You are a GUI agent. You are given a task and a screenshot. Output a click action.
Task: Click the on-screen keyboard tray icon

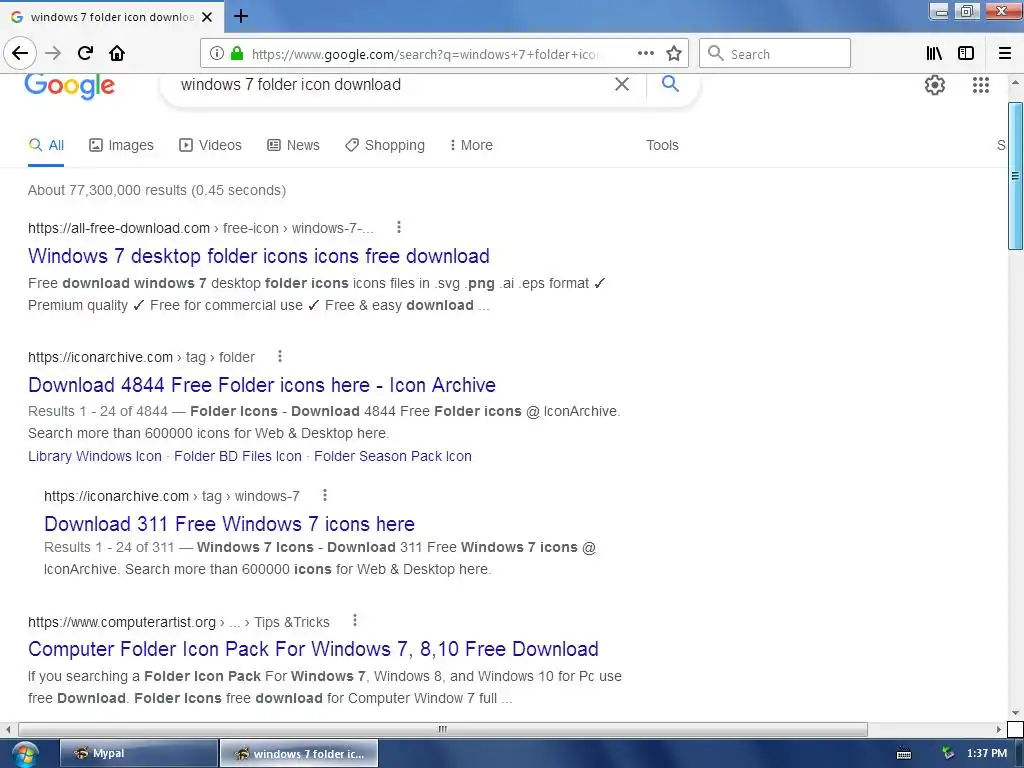tap(904, 754)
